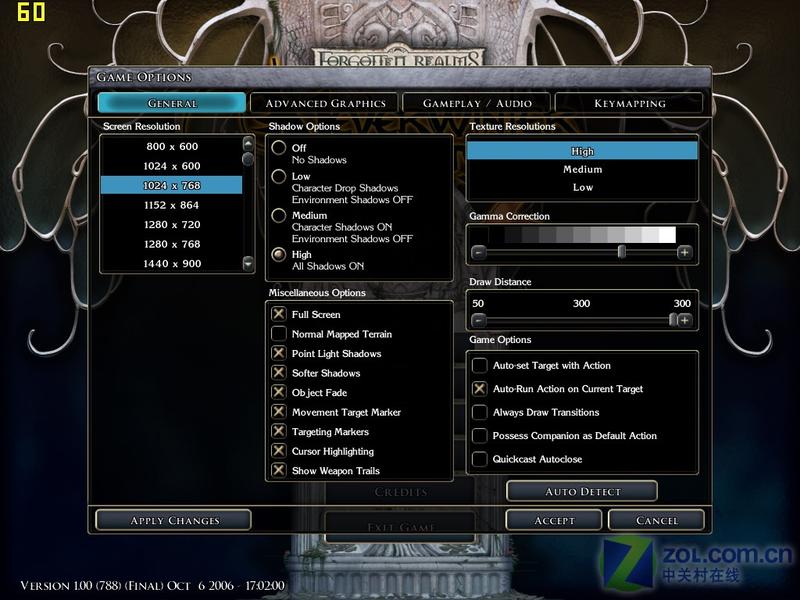Screen dimensions: 800x600
Task: Open the Gameplay / Audio tab
Action: click(x=477, y=103)
